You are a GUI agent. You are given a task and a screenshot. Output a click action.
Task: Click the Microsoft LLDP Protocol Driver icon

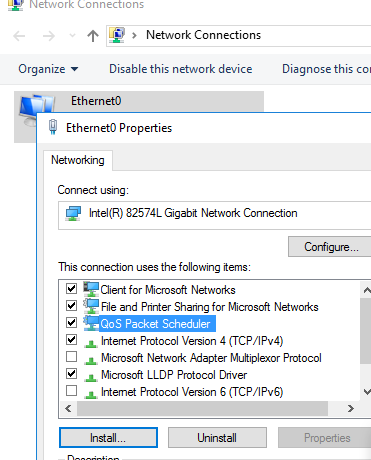click(x=91, y=377)
